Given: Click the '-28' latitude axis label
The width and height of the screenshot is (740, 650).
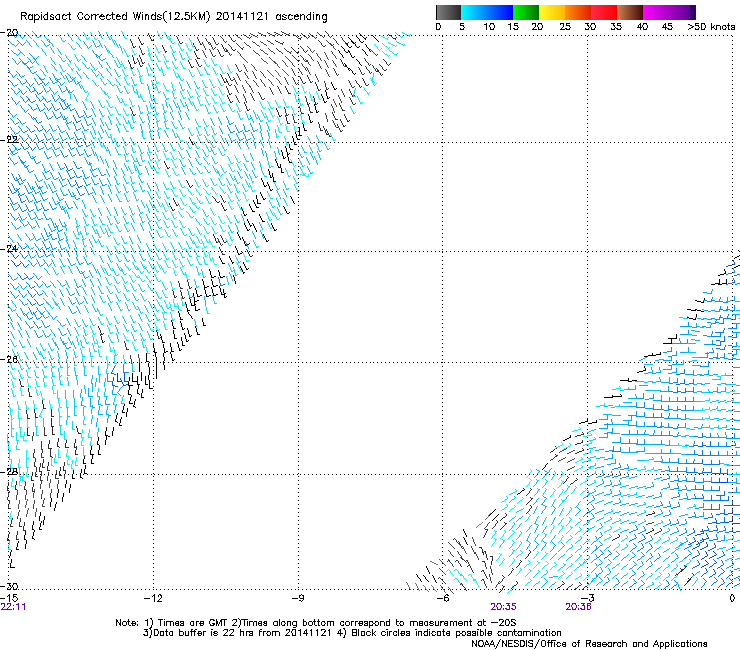Looking at the screenshot, I should 9,472.
